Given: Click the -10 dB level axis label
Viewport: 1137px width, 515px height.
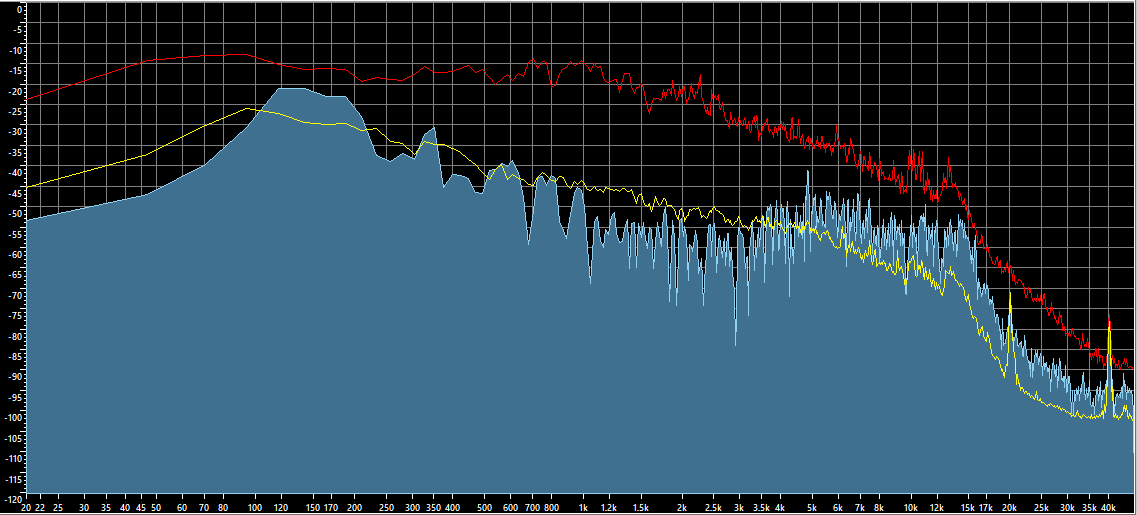Looking at the screenshot, I should pos(17,52).
